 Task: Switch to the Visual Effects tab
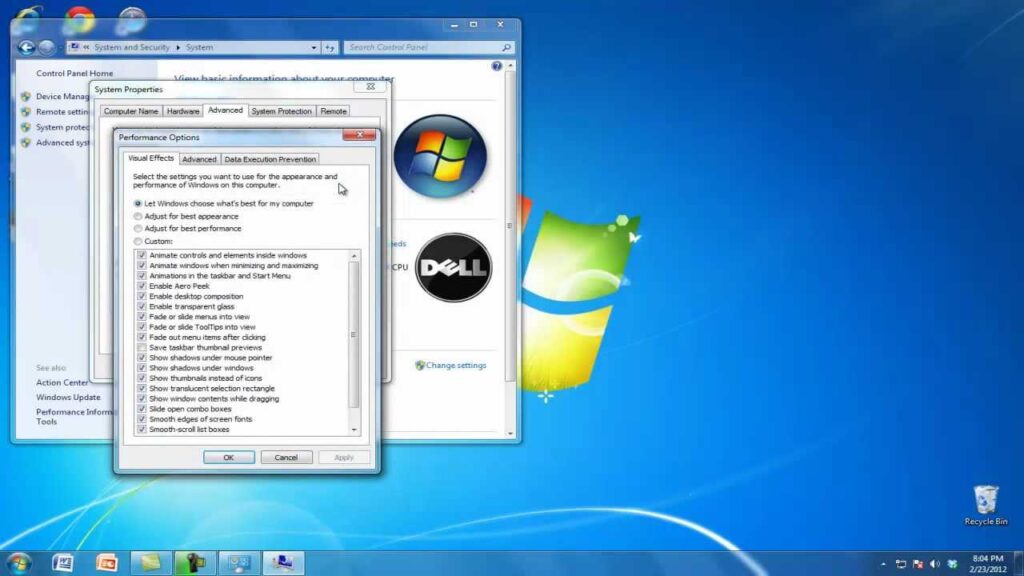pyautogui.click(x=151, y=158)
